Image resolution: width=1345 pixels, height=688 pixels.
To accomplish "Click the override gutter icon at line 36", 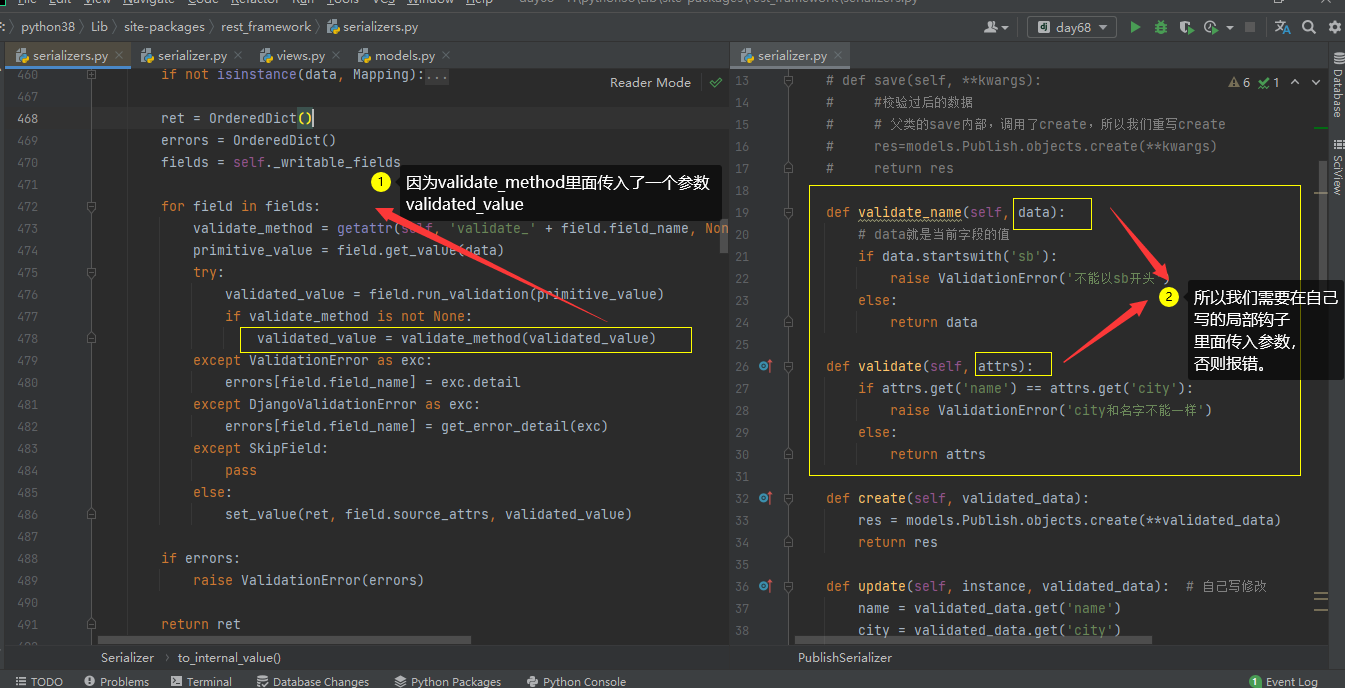I will pyautogui.click(x=765, y=586).
